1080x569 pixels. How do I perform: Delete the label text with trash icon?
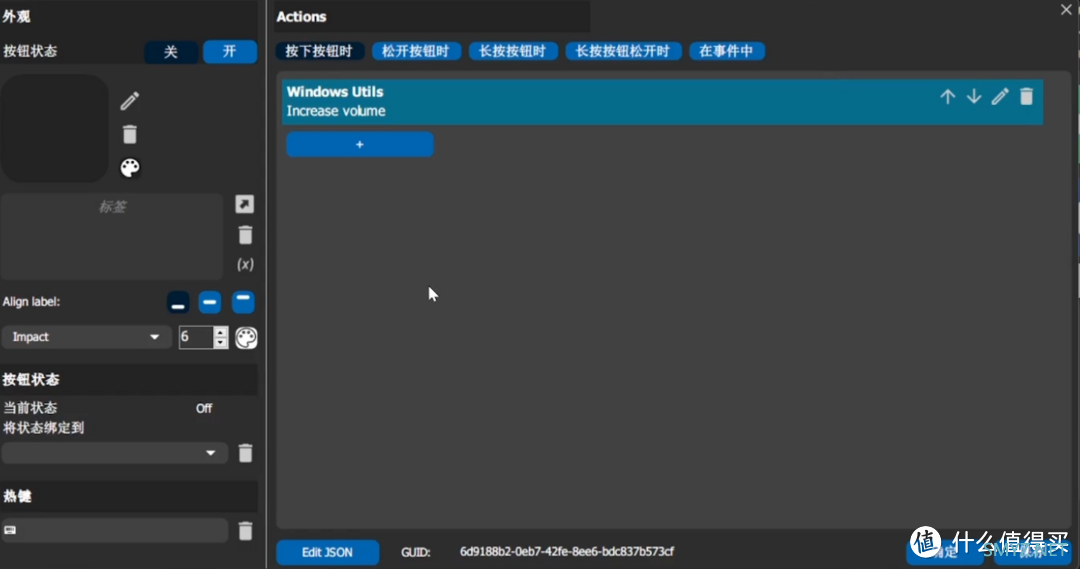tap(245, 235)
